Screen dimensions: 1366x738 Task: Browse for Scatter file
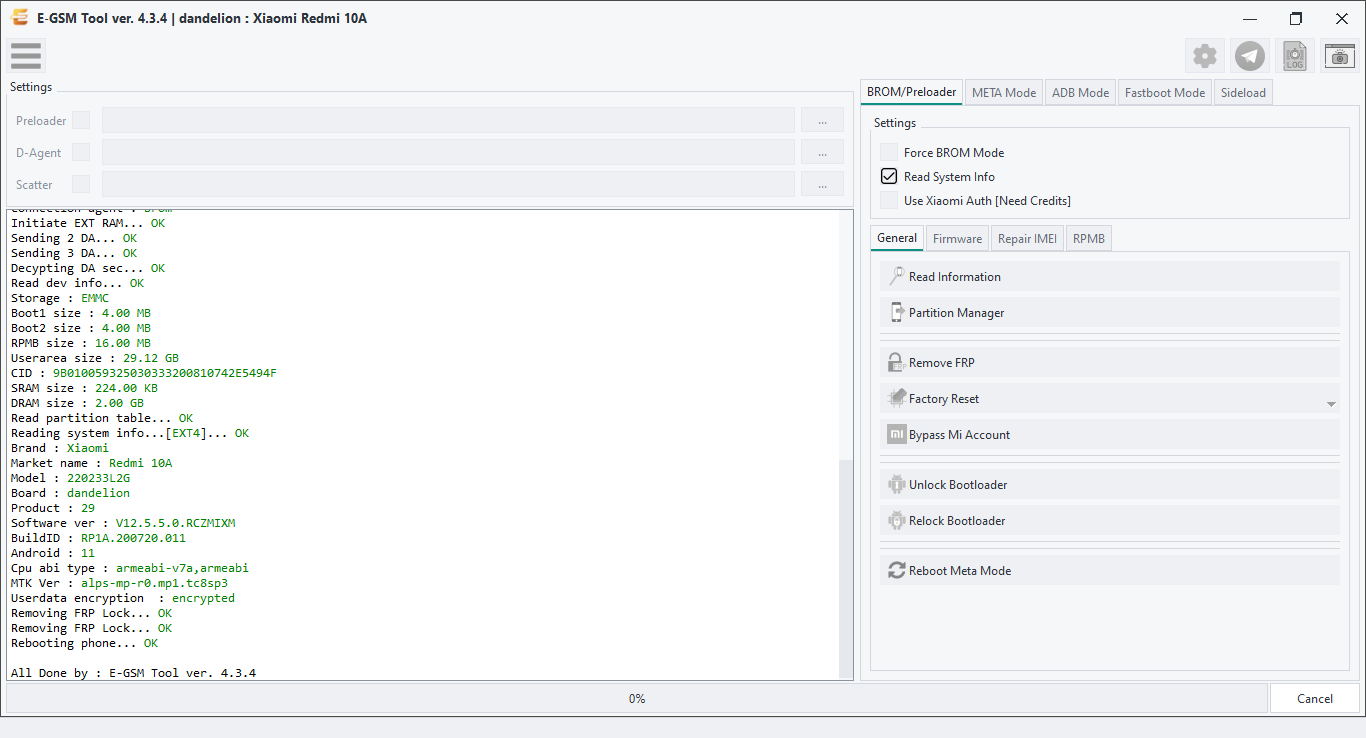coord(822,184)
